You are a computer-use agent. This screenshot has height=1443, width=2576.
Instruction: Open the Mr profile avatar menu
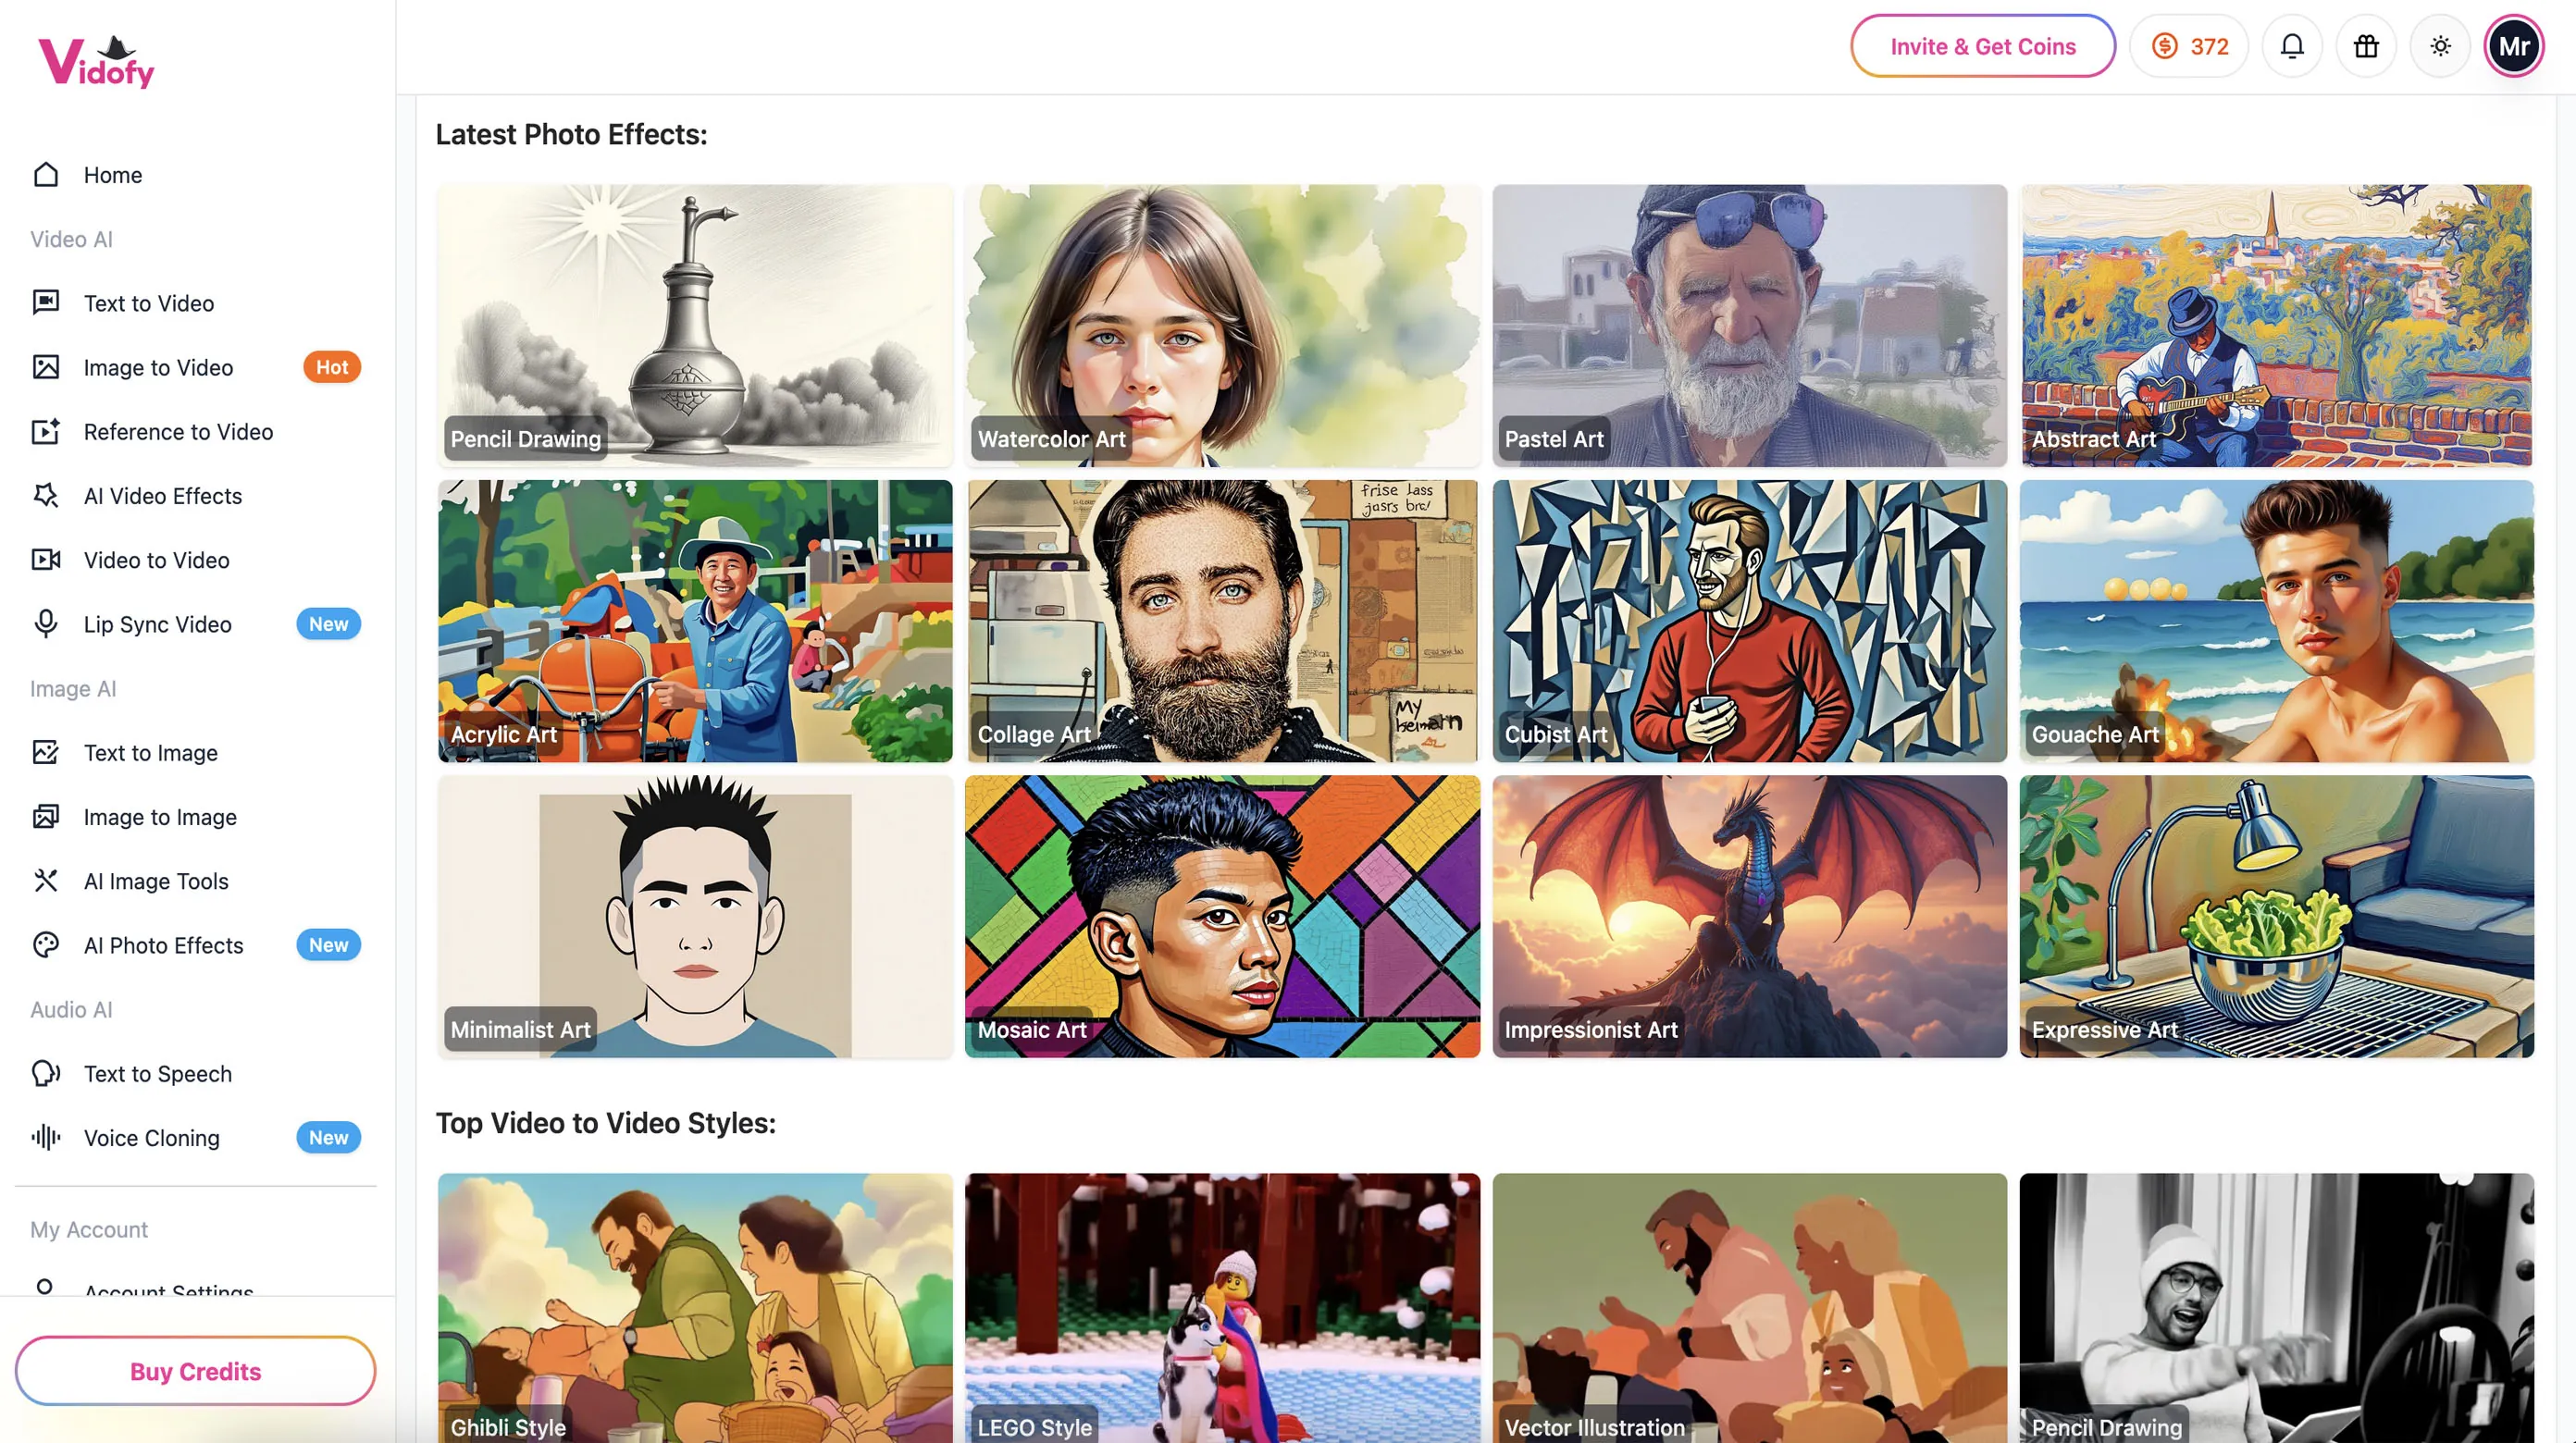pos(2513,46)
